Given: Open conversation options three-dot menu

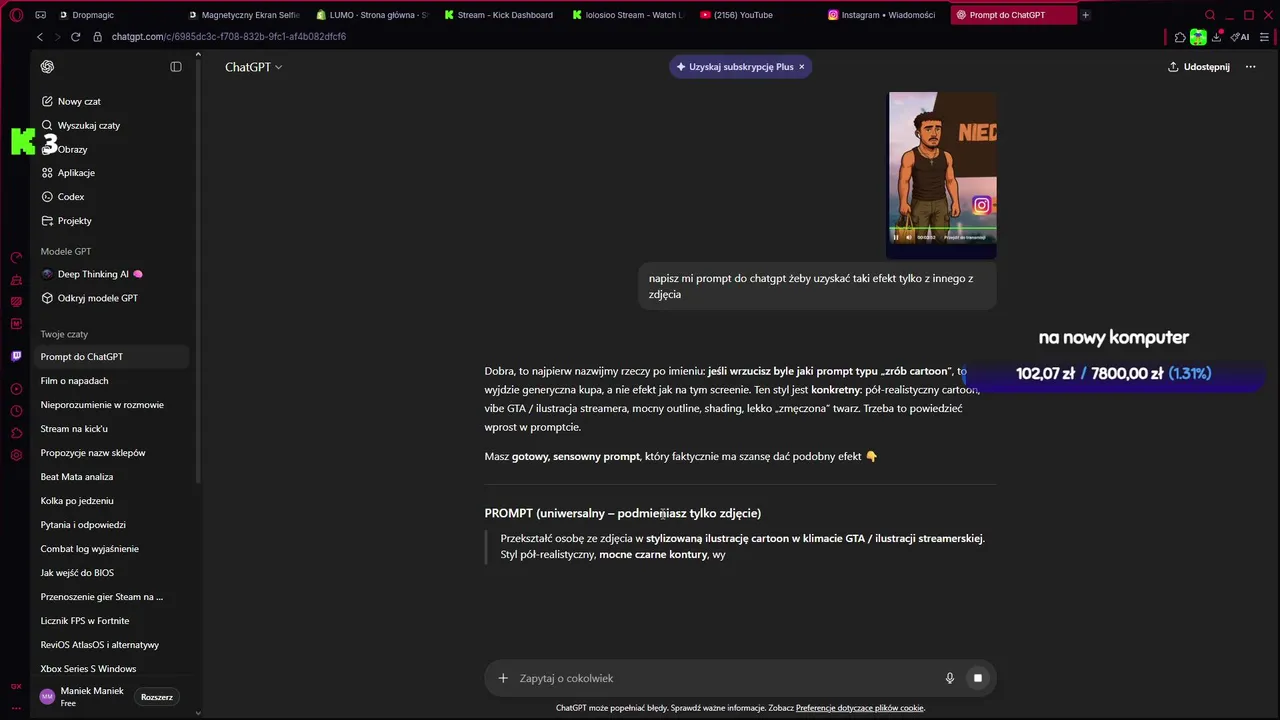Looking at the screenshot, I should click(x=1250, y=67).
